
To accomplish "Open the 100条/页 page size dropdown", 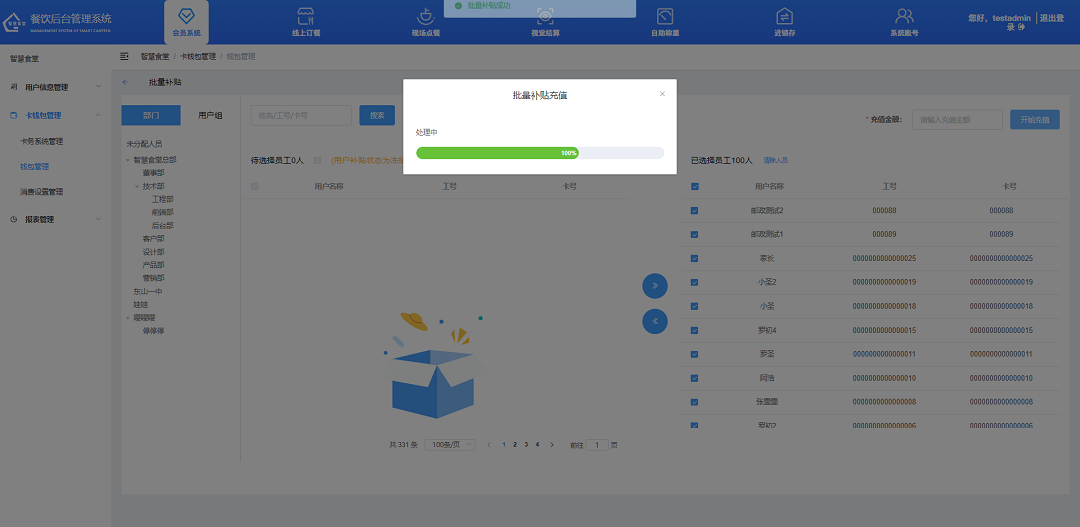I will 450,444.
